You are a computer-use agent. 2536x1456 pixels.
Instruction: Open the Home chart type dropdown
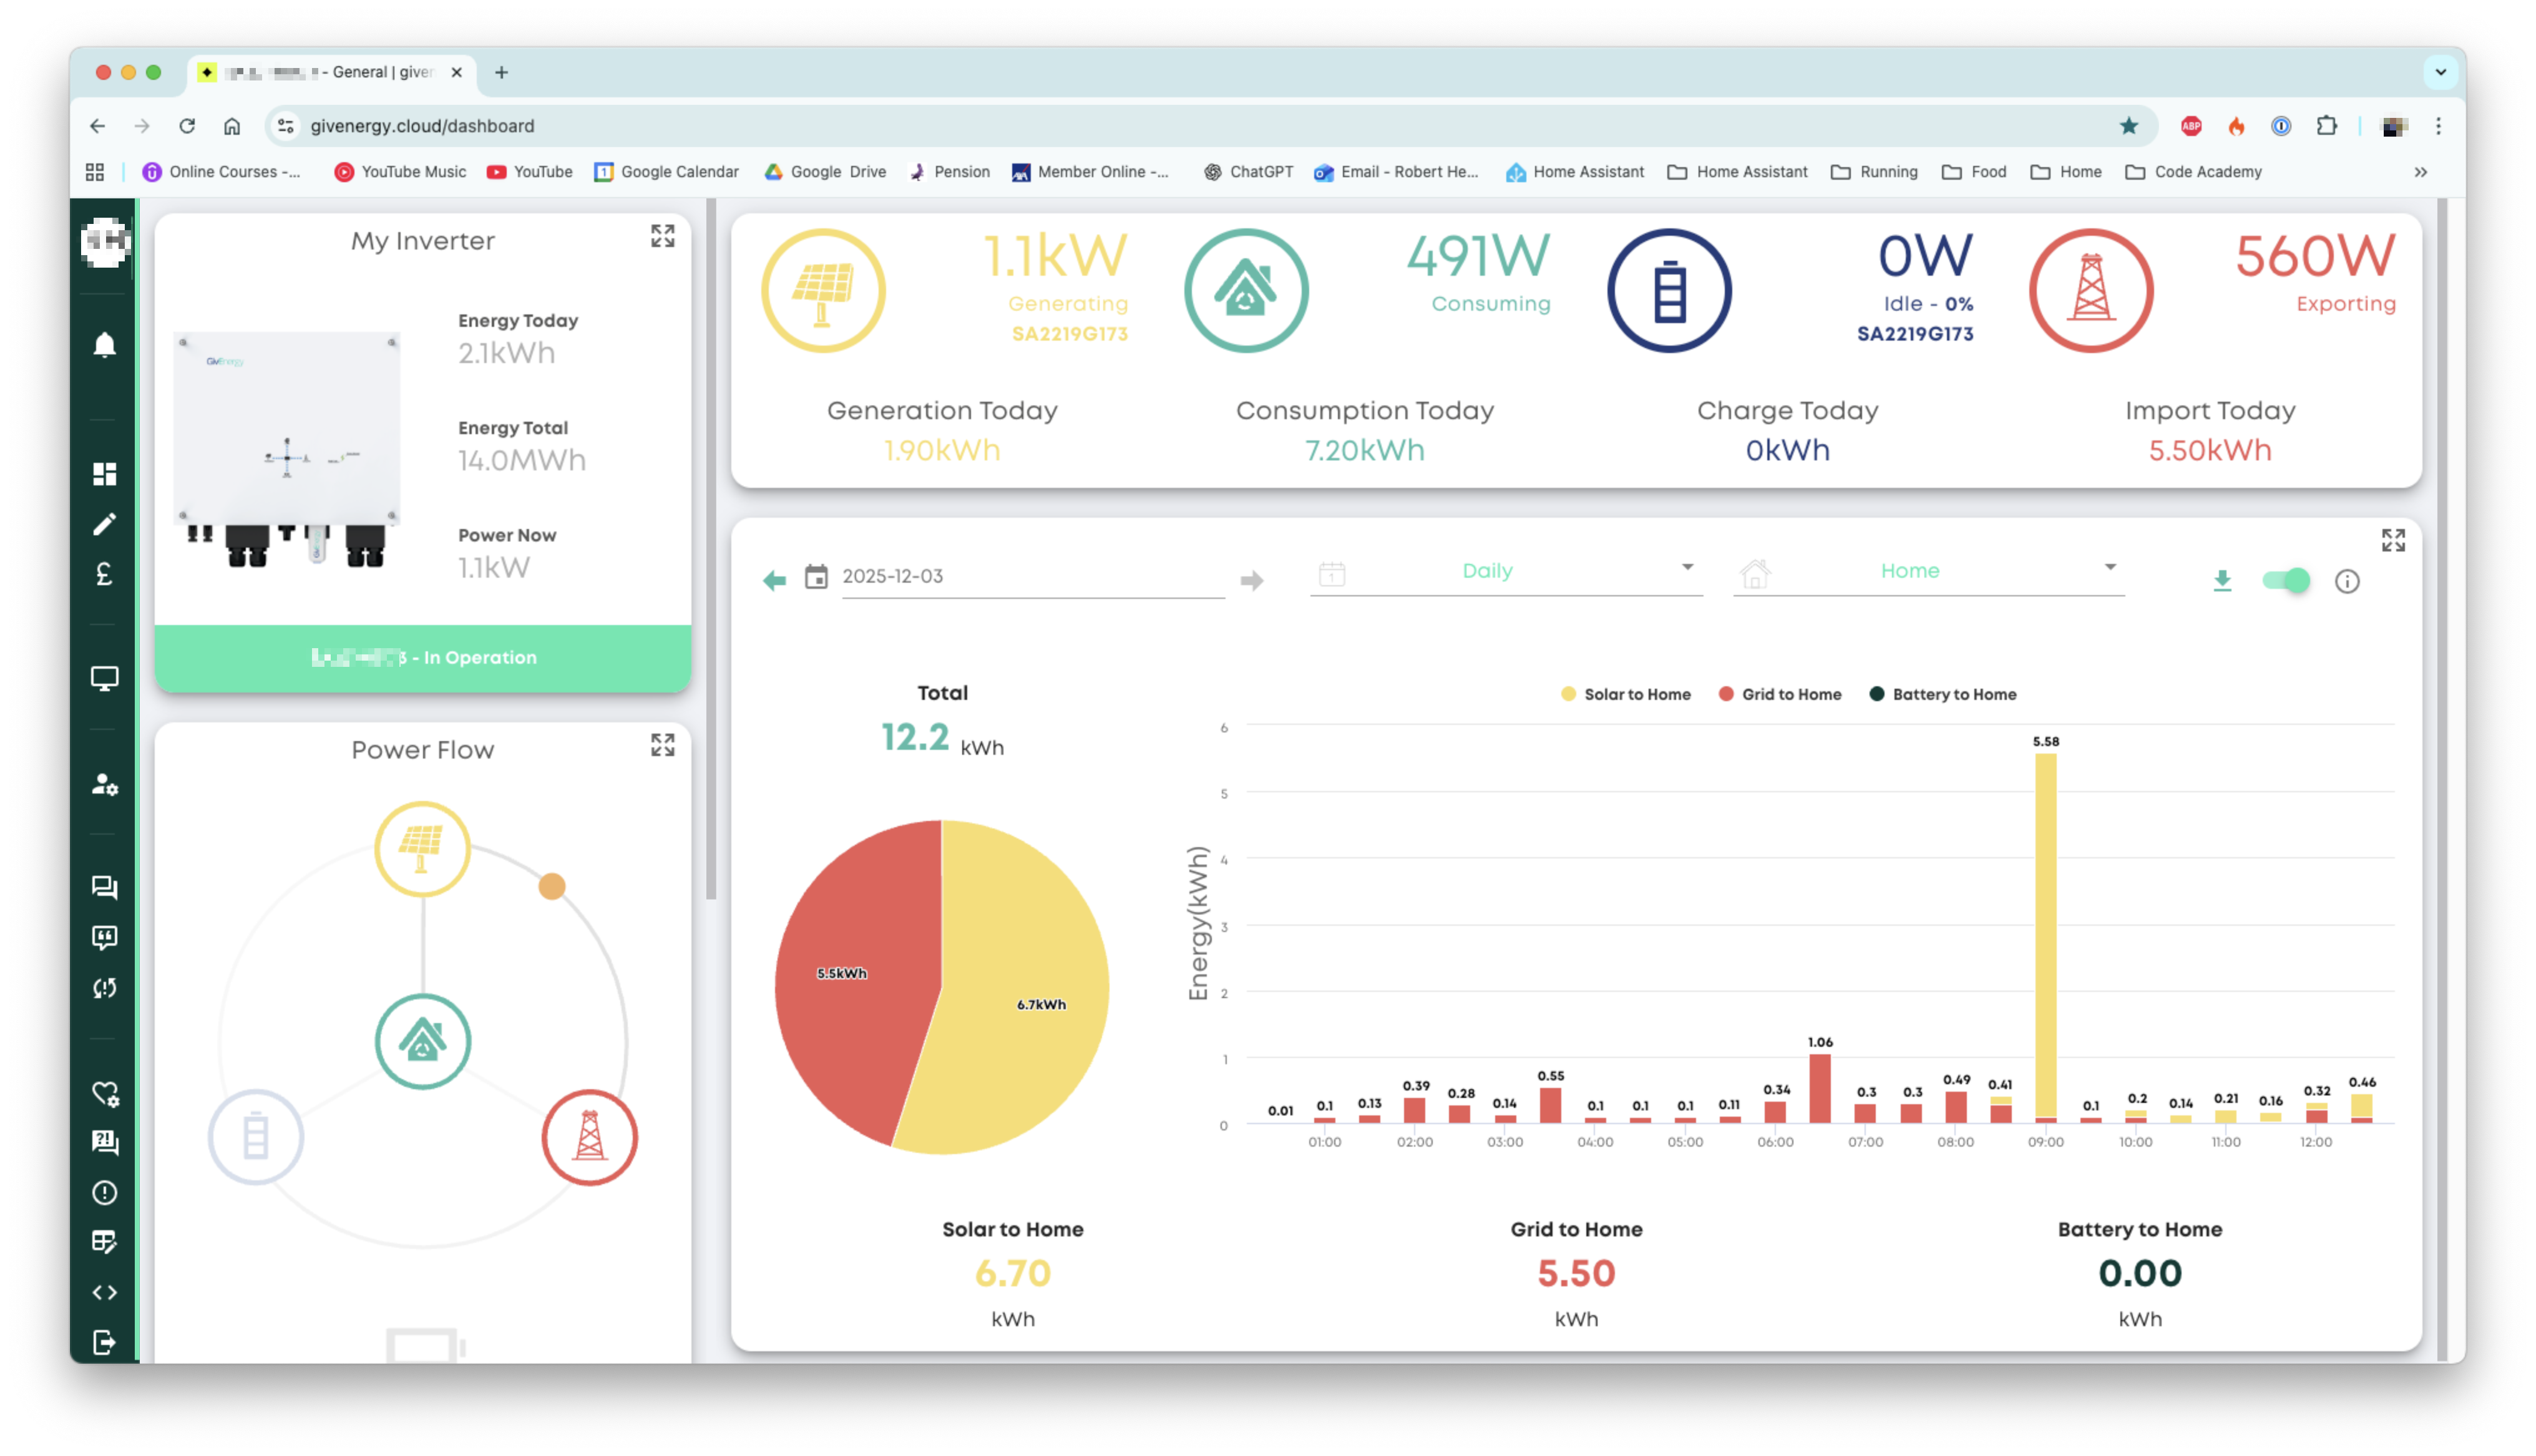coord(1928,571)
